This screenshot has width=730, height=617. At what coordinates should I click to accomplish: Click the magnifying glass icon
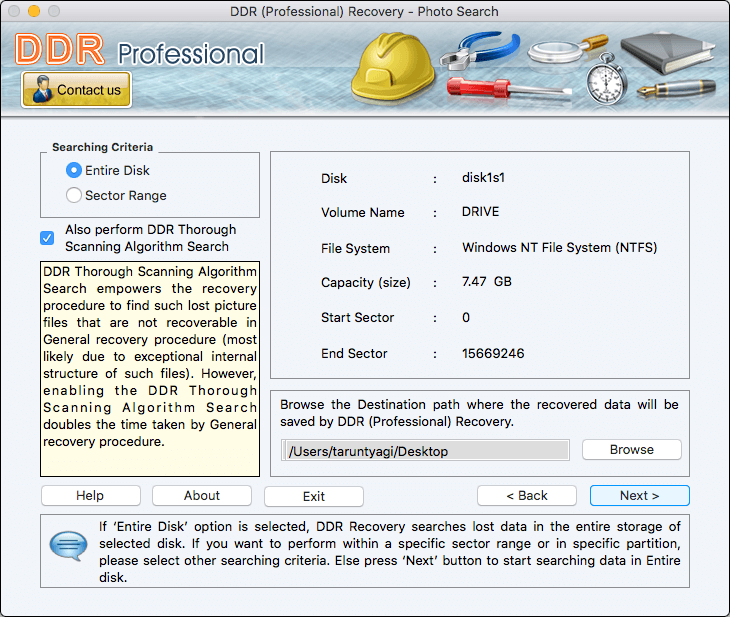[x=567, y=49]
